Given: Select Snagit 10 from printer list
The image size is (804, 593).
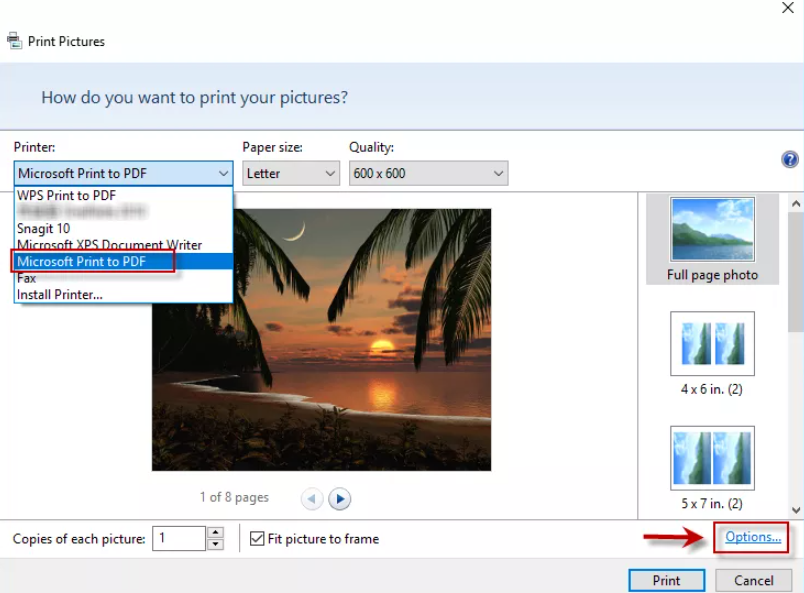Looking at the screenshot, I should (x=44, y=228).
